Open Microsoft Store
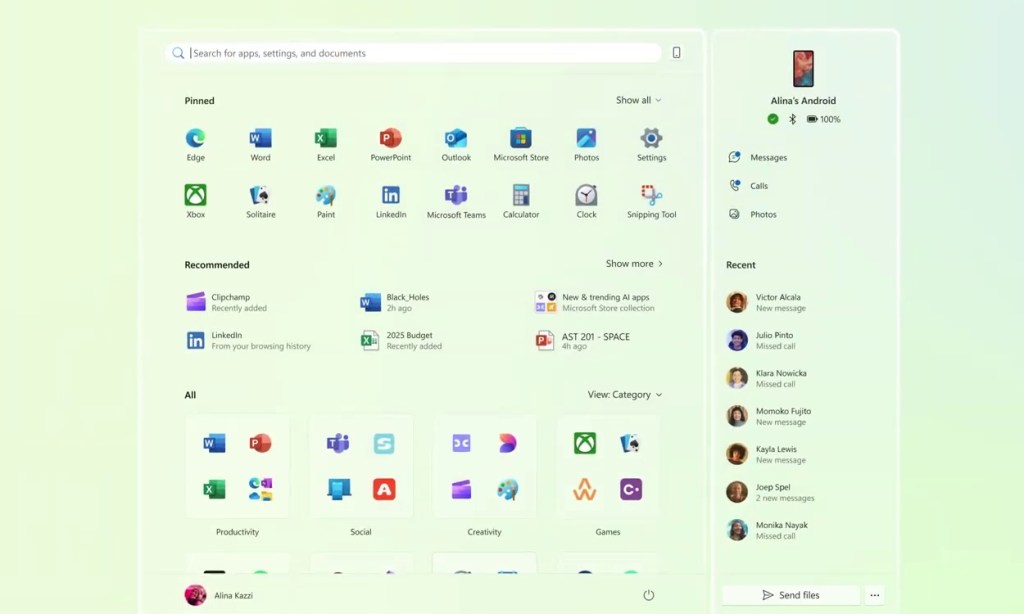This screenshot has height=614, width=1024. click(520, 144)
